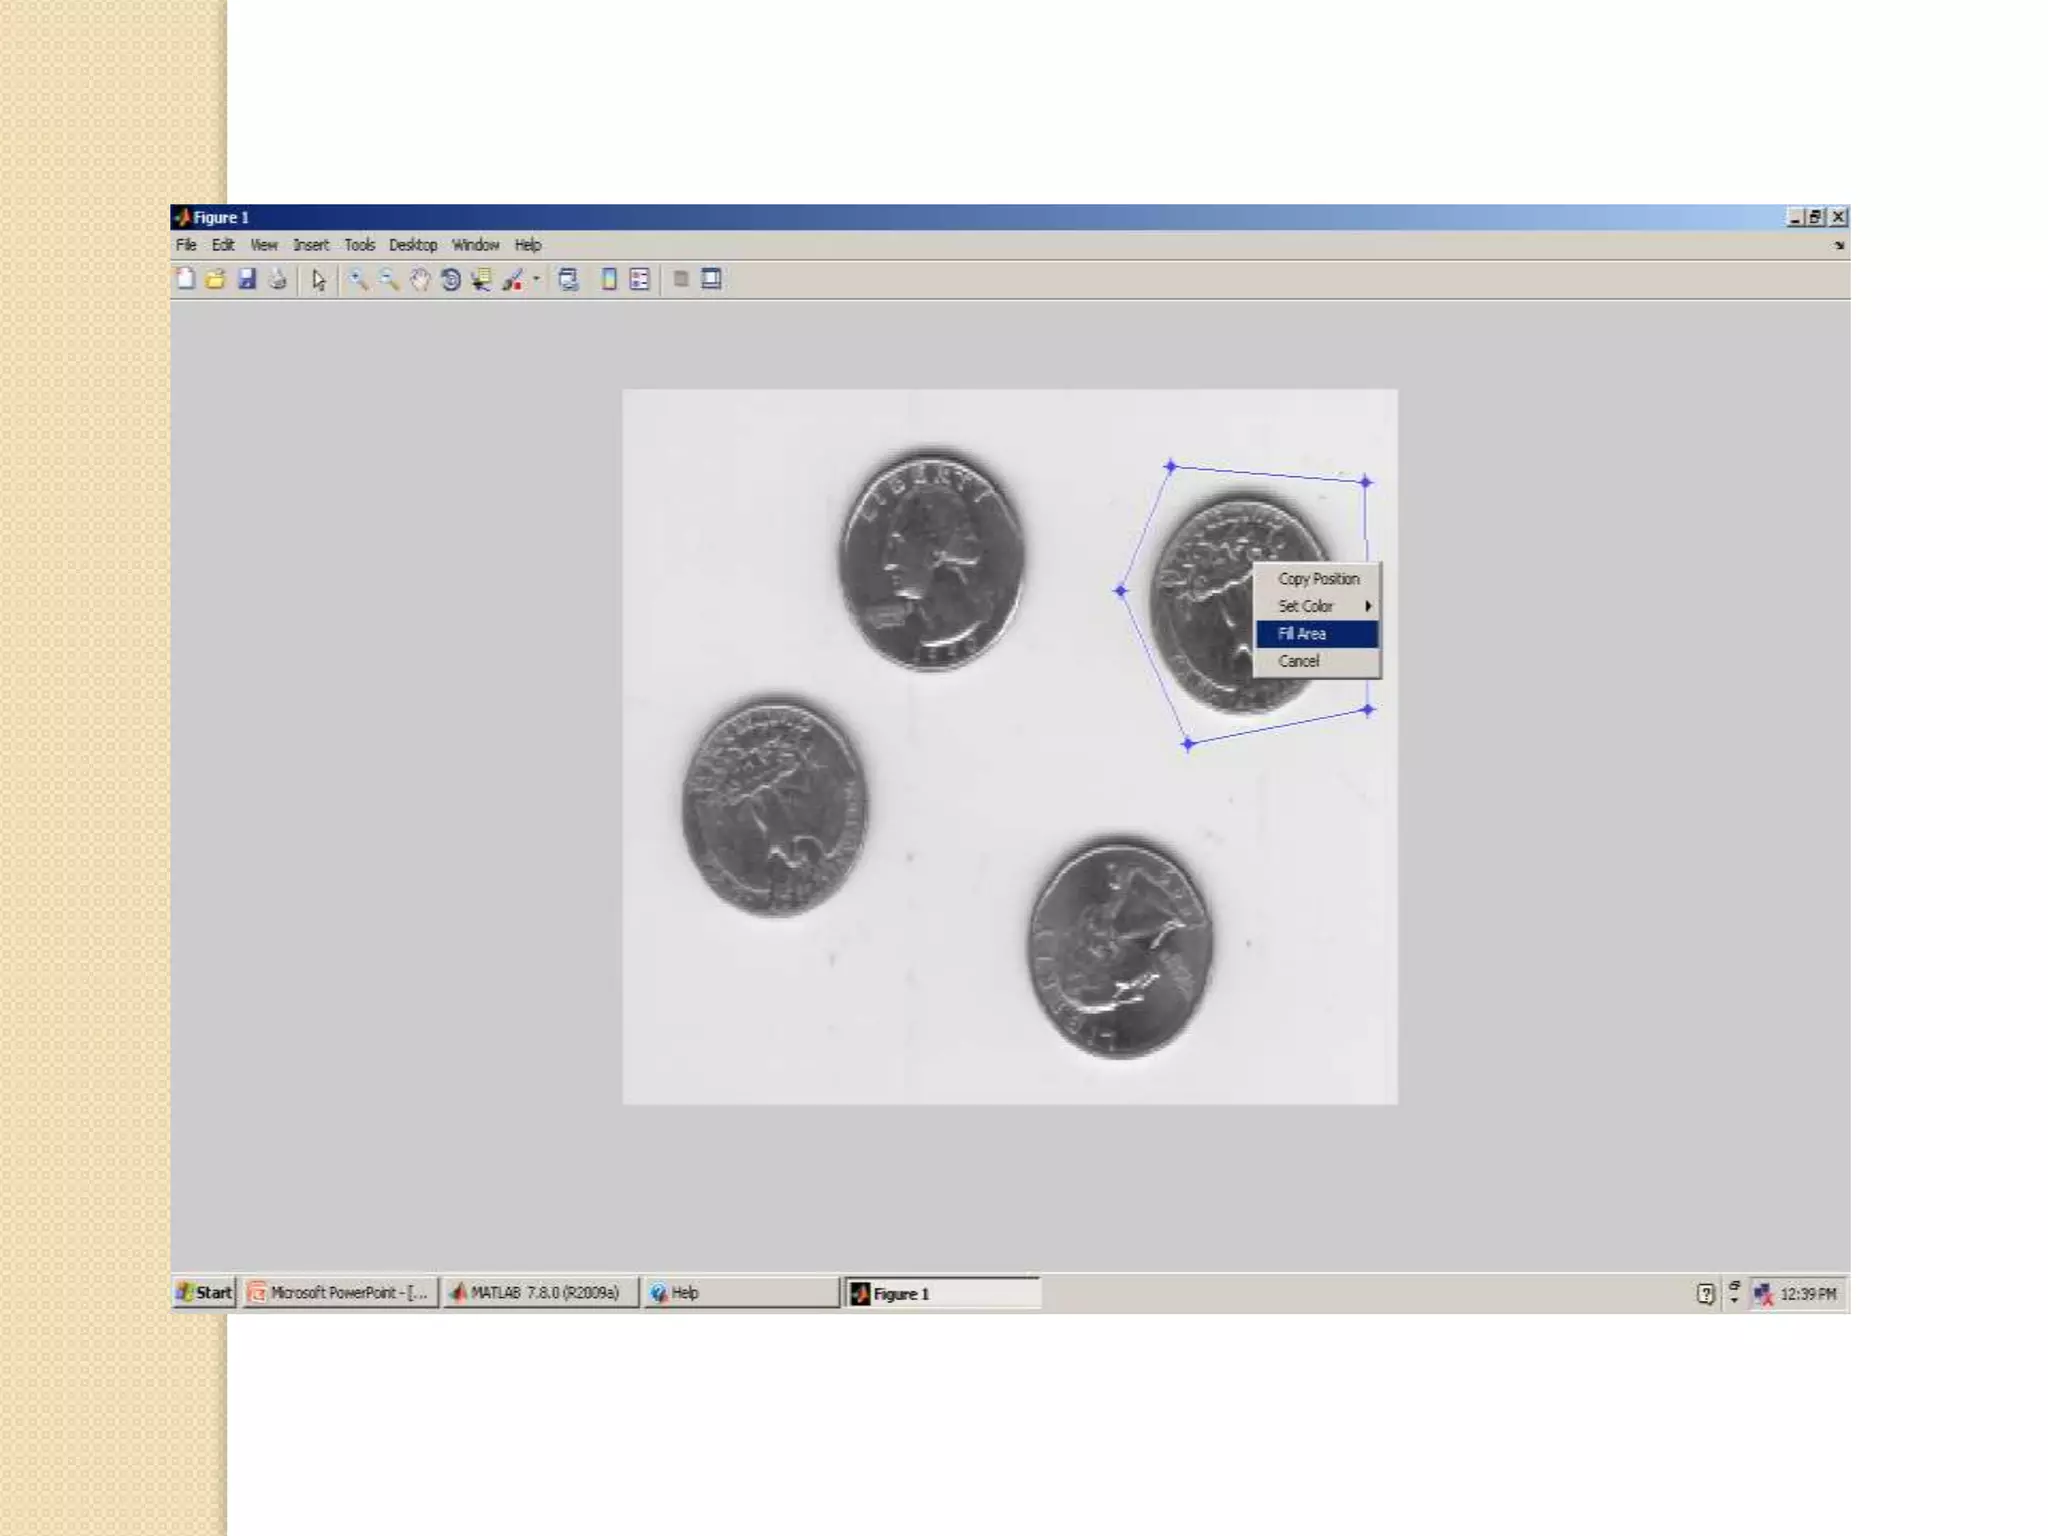Toggle the Insert Colorbar button
Screen dimensions: 2048x1536
pyautogui.click(x=608, y=279)
